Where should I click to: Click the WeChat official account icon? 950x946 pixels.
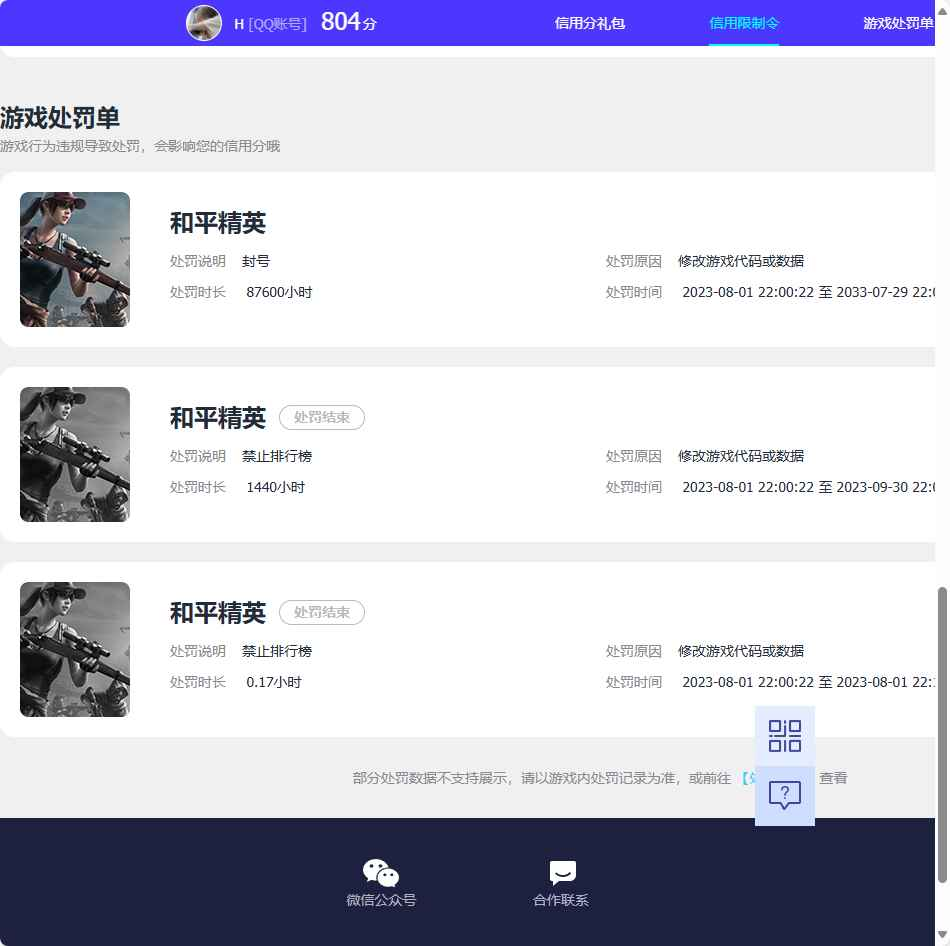380,873
